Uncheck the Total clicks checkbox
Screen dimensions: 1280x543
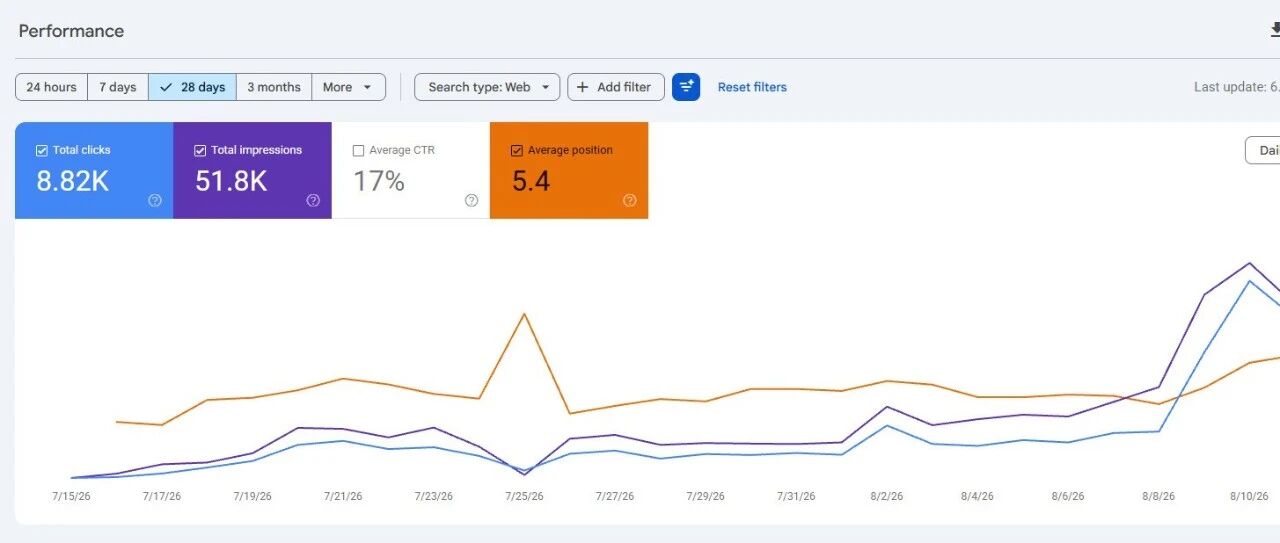pyautogui.click(x=41, y=150)
